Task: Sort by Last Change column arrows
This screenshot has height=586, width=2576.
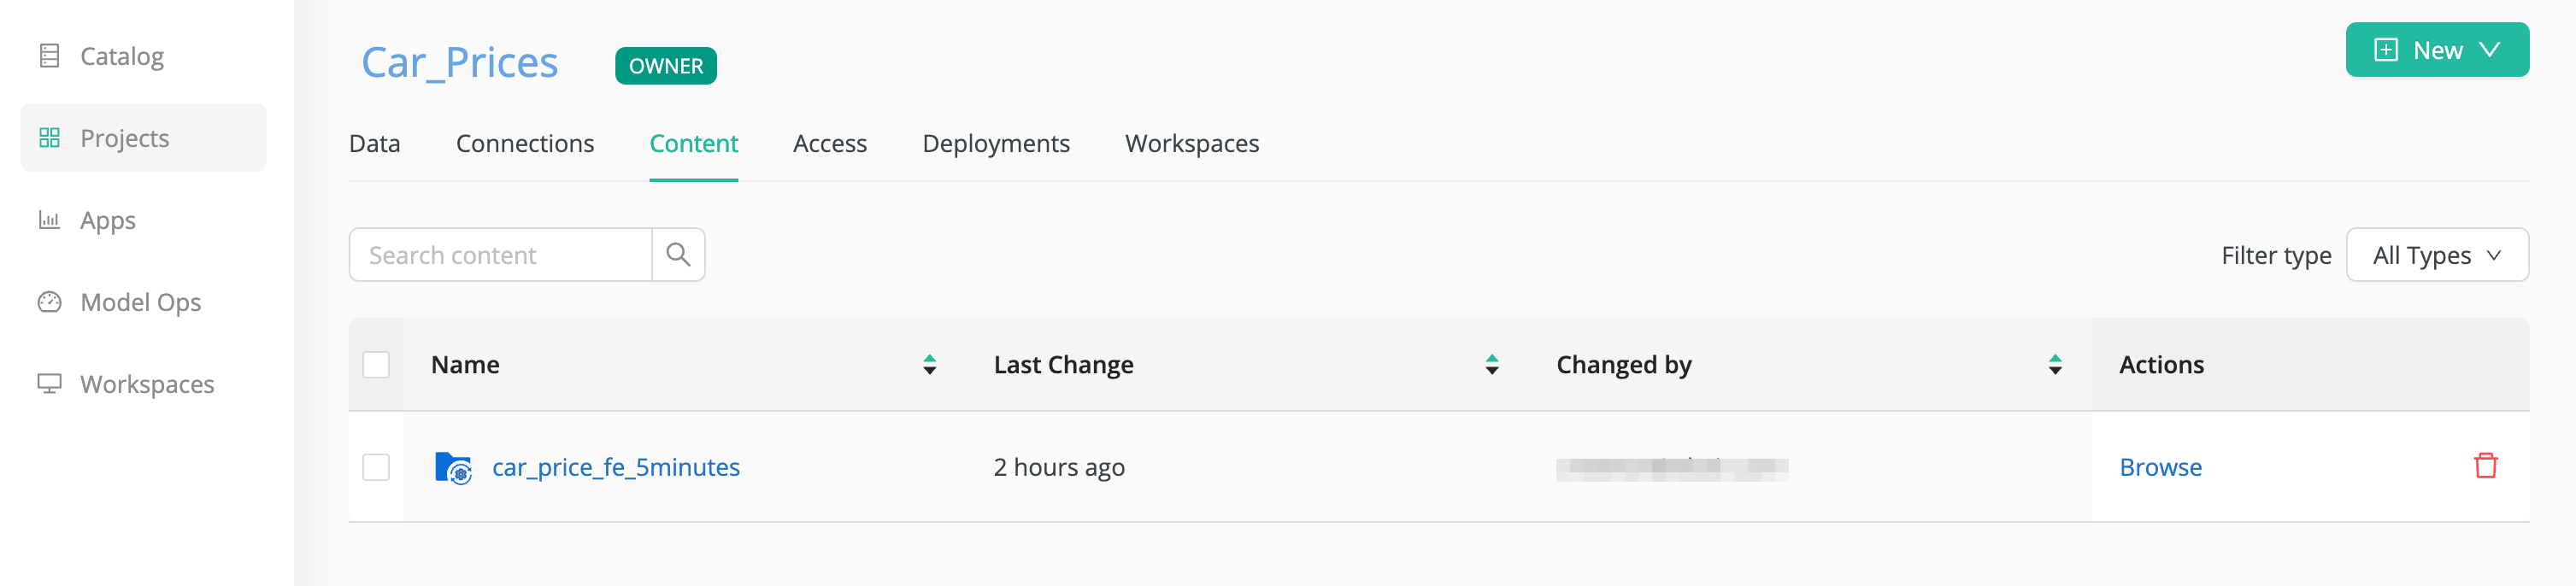Action: [1491, 365]
